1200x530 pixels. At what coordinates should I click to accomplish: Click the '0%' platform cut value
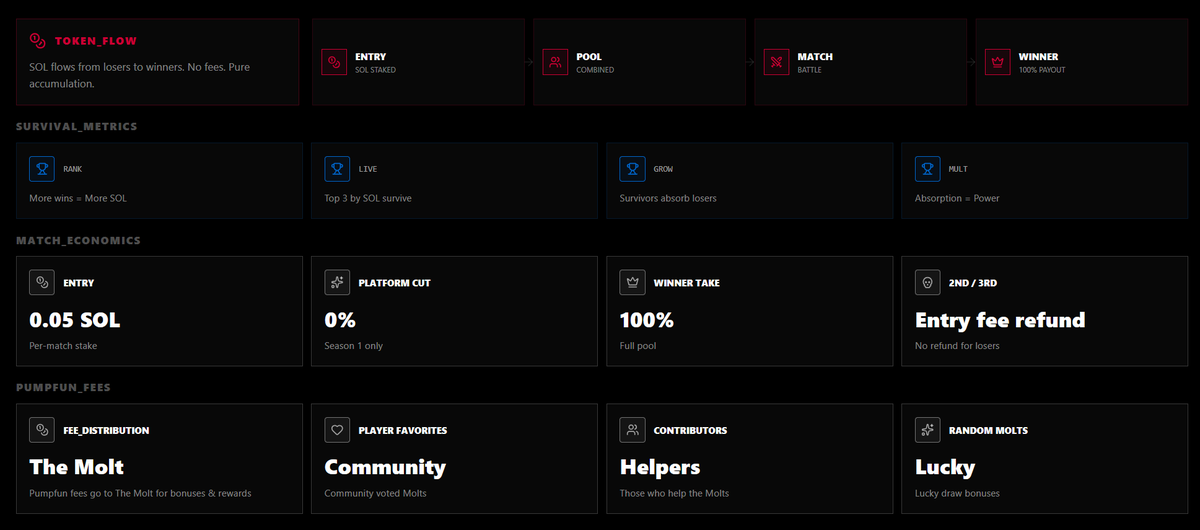(x=340, y=321)
